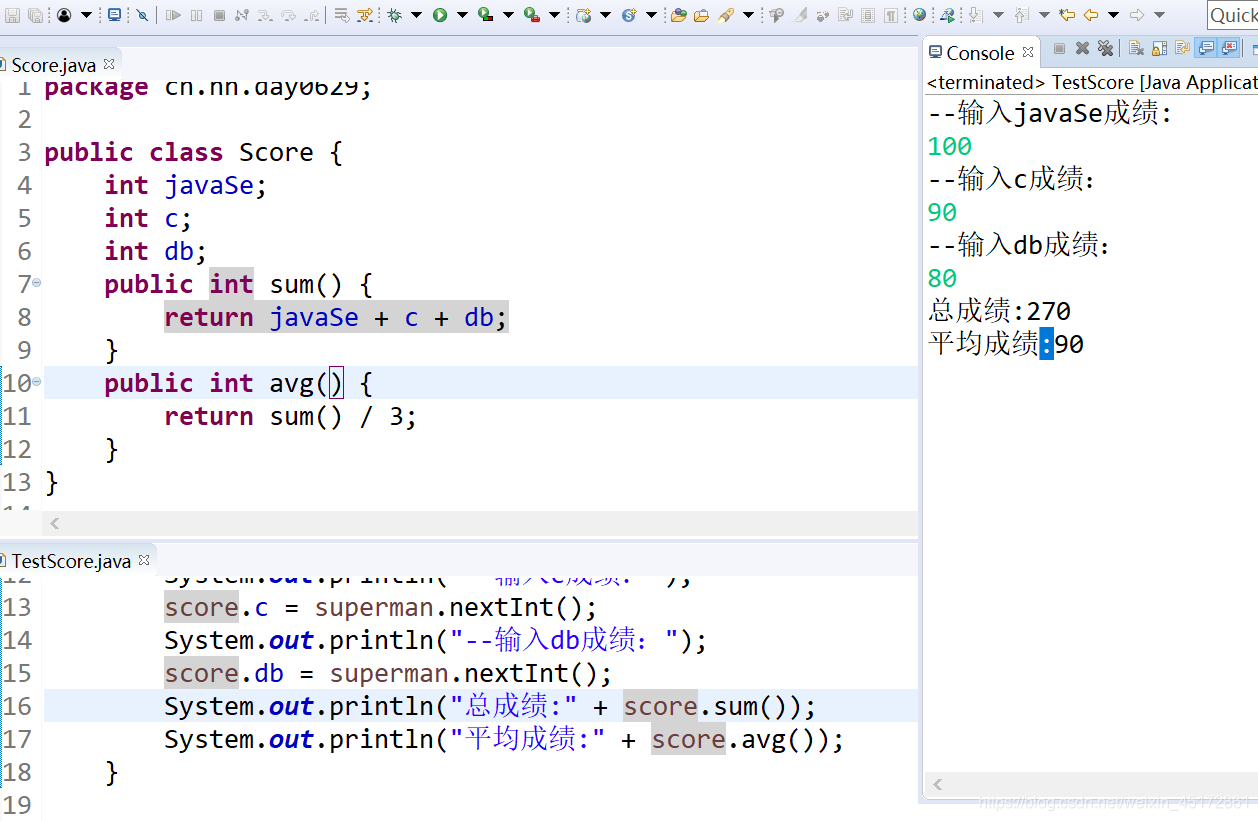Screen dimensions: 1258x821
Task: Click the Open Task folder icon
Action: (x=701, y=15)
